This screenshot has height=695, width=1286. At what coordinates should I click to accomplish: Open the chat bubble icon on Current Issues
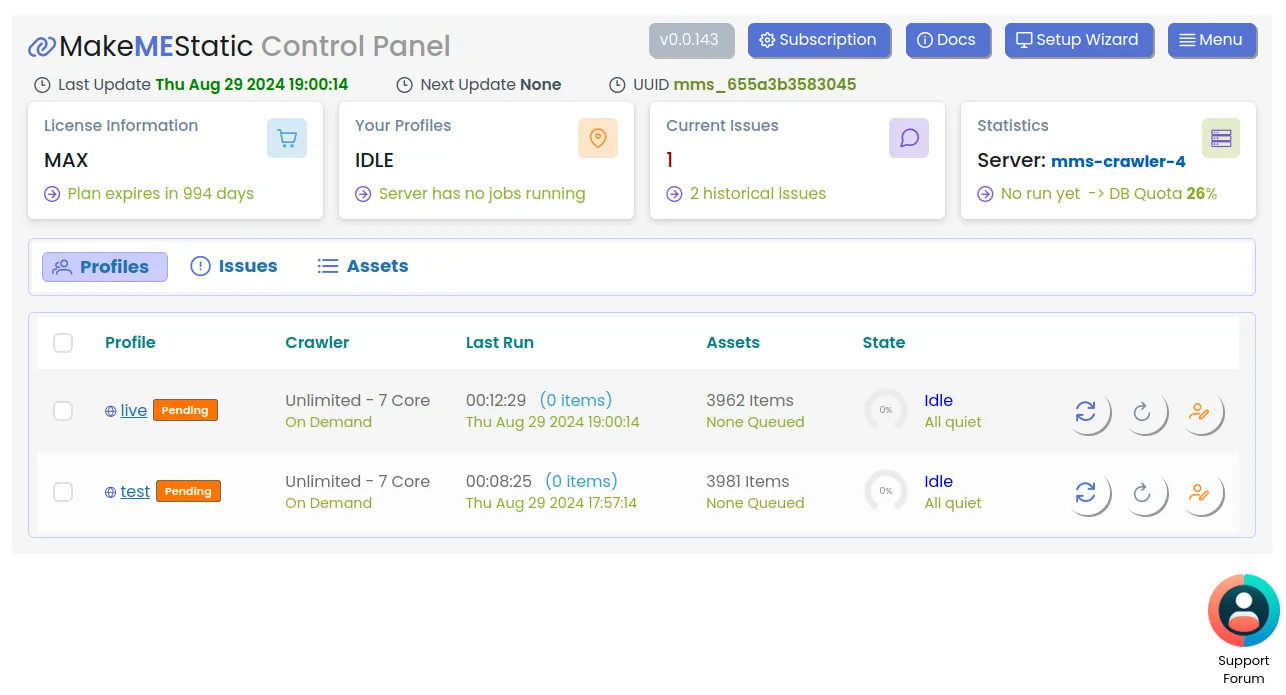[909, 138]
